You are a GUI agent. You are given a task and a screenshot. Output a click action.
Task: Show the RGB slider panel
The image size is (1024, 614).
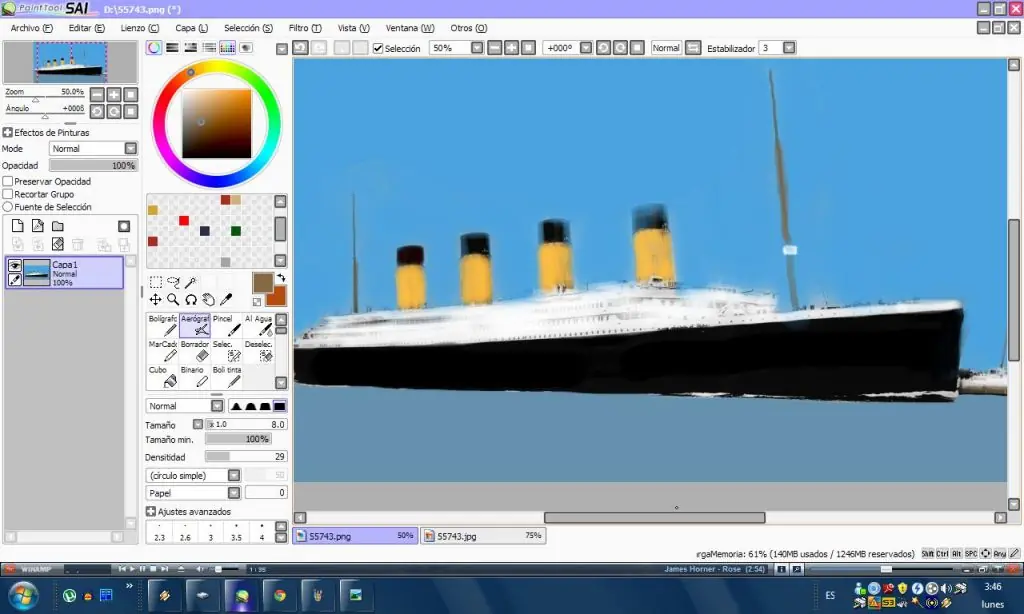tap(172, 48)
